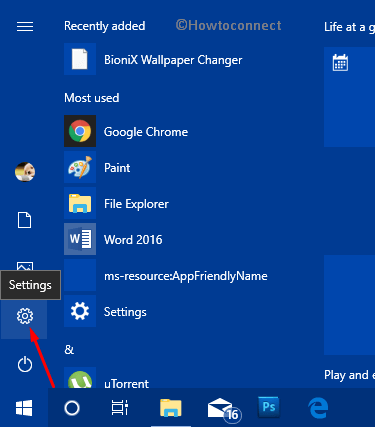
Task: Launch the Word 2016 icon
Action: [x=80, y=239]
